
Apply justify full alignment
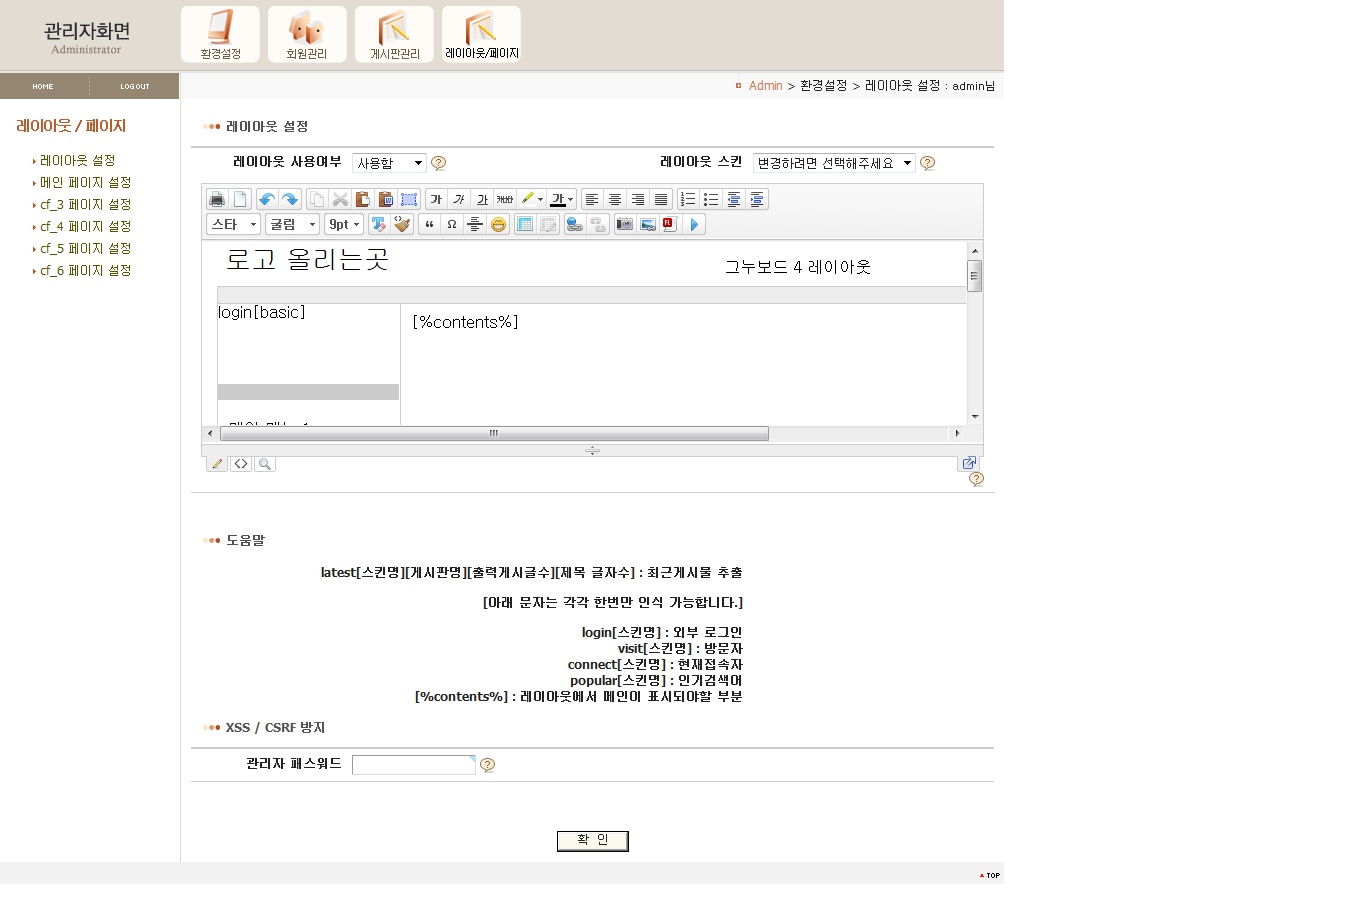pyautogui.click(x=661, y=199)
